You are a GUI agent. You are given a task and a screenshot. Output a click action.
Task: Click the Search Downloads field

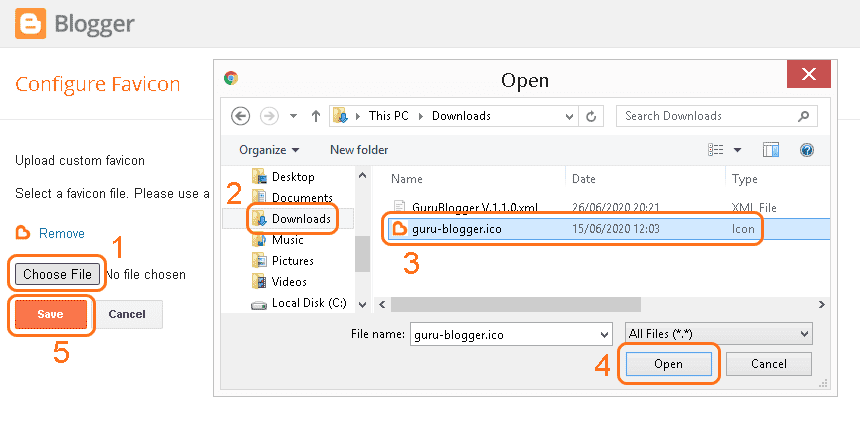click(717, 116)
